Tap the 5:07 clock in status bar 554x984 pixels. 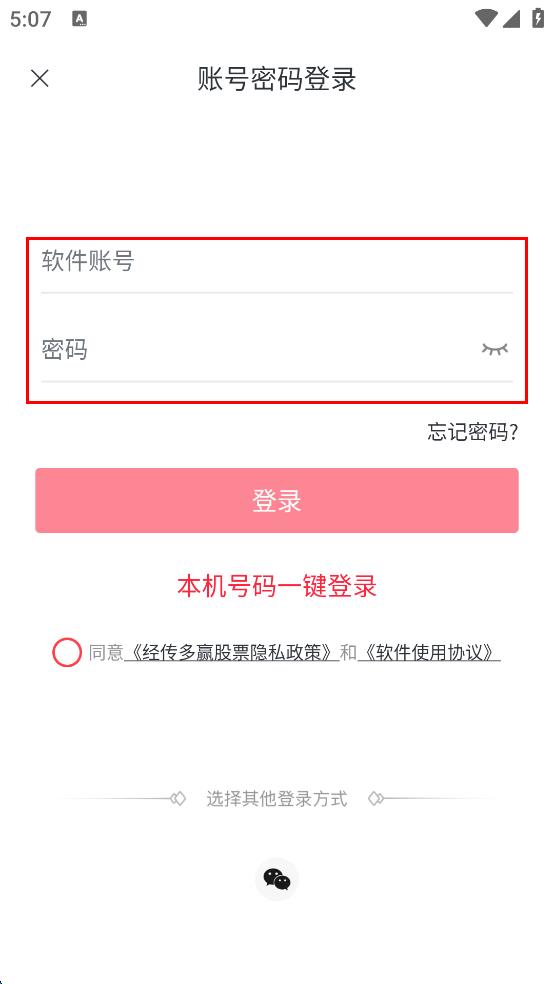tap(30, 19)
